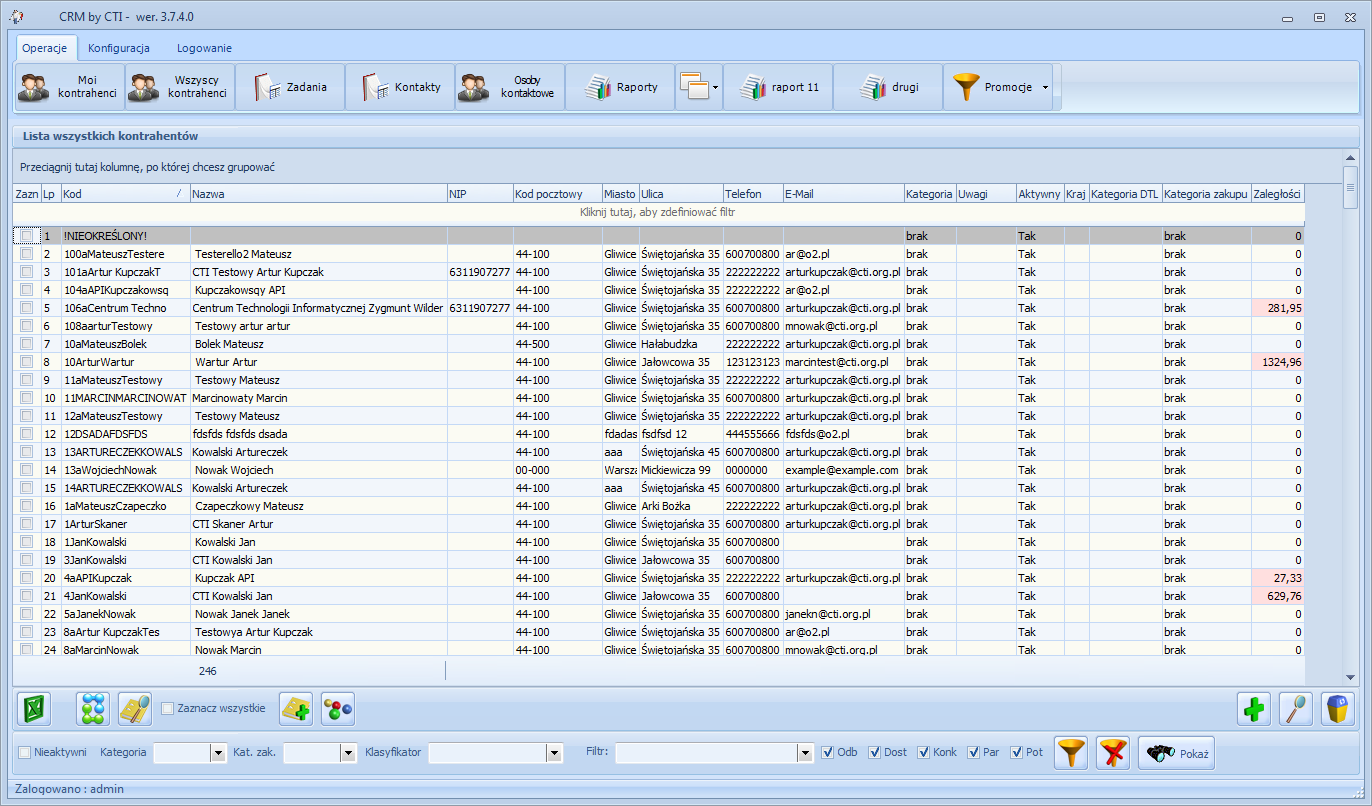Uncheck the Odb checkbox
The image size is (1372, 806).
coord(827,752)
